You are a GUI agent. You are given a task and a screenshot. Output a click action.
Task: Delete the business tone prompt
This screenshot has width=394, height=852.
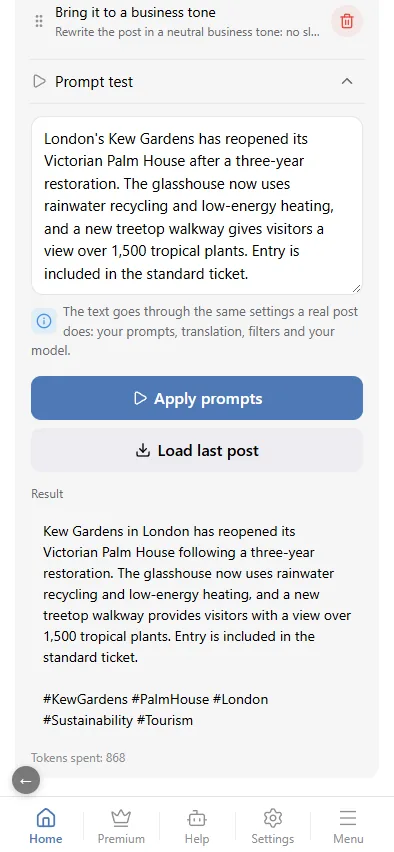(347, 21)
